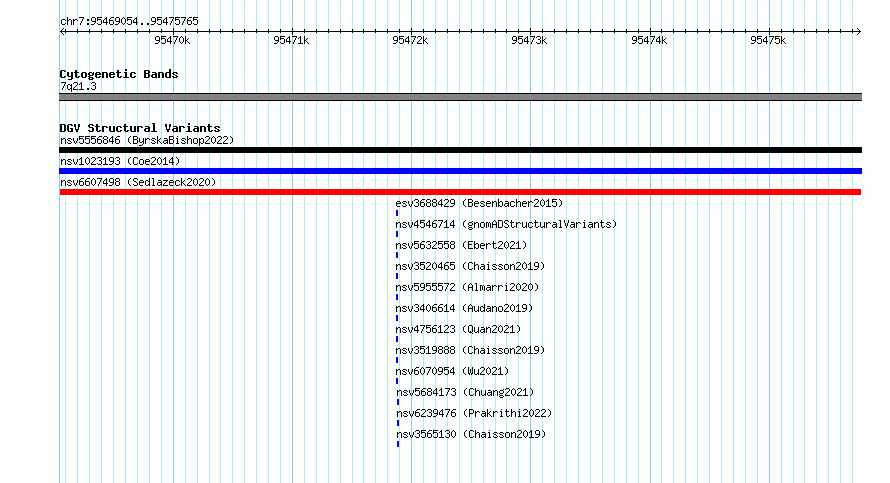Click the 95475k ruler tick label
Screen dimensions: 890x483
(768, 40)
